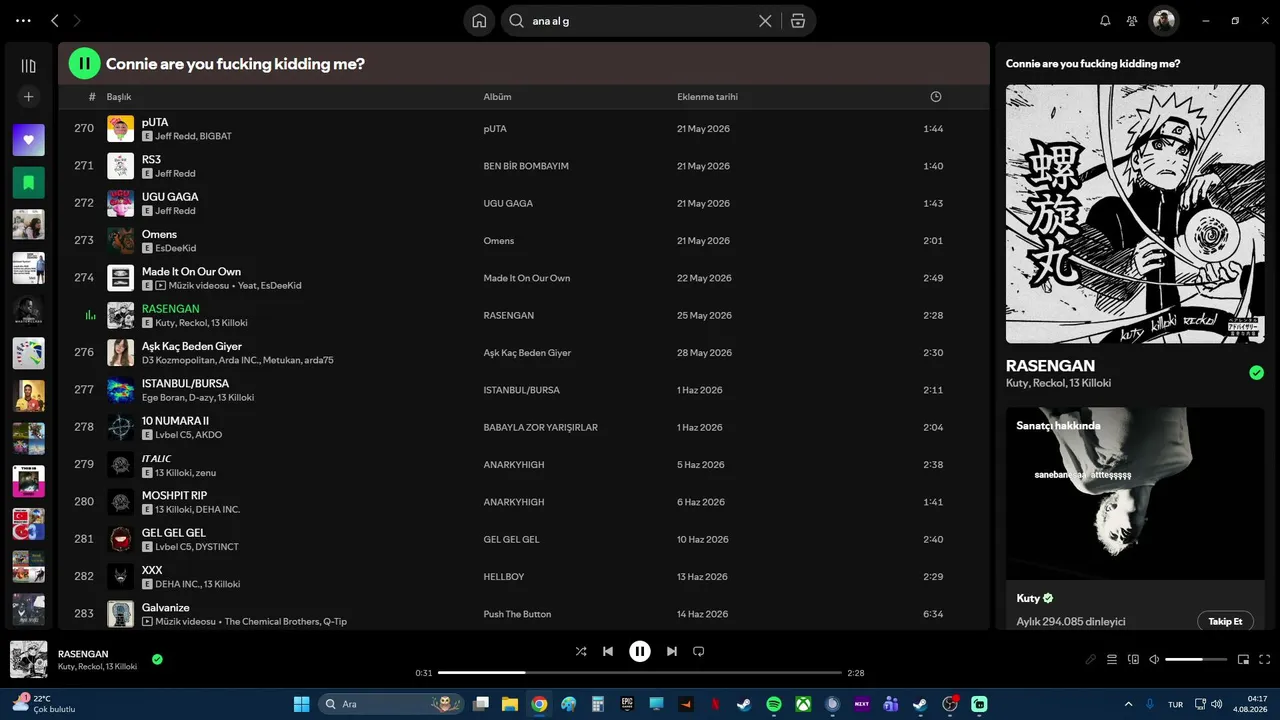Viewport: 1280px width, 720px height.
Task: Sort by Başlık column header
Action: tap(119, 97)
